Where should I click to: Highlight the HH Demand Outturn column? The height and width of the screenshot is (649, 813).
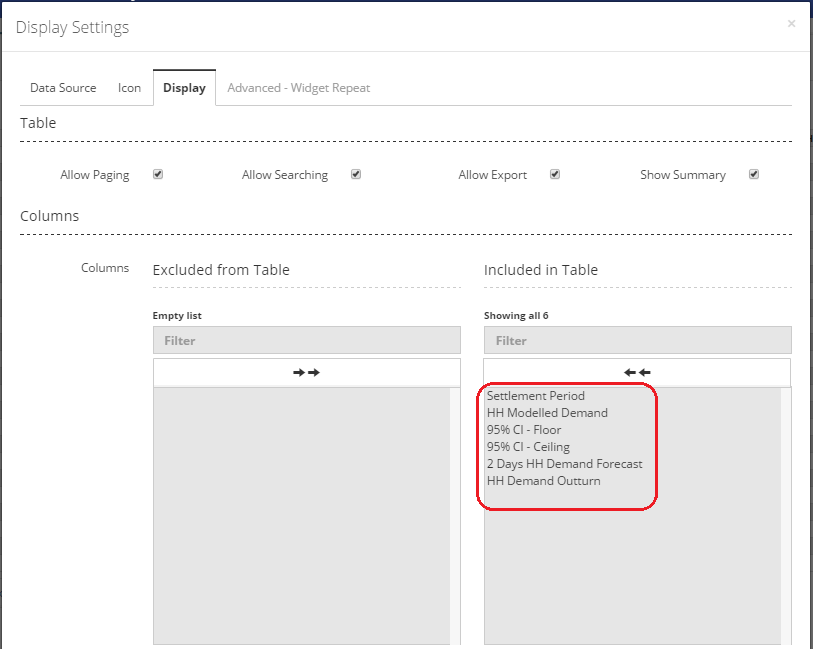click(x=543, y=481)
